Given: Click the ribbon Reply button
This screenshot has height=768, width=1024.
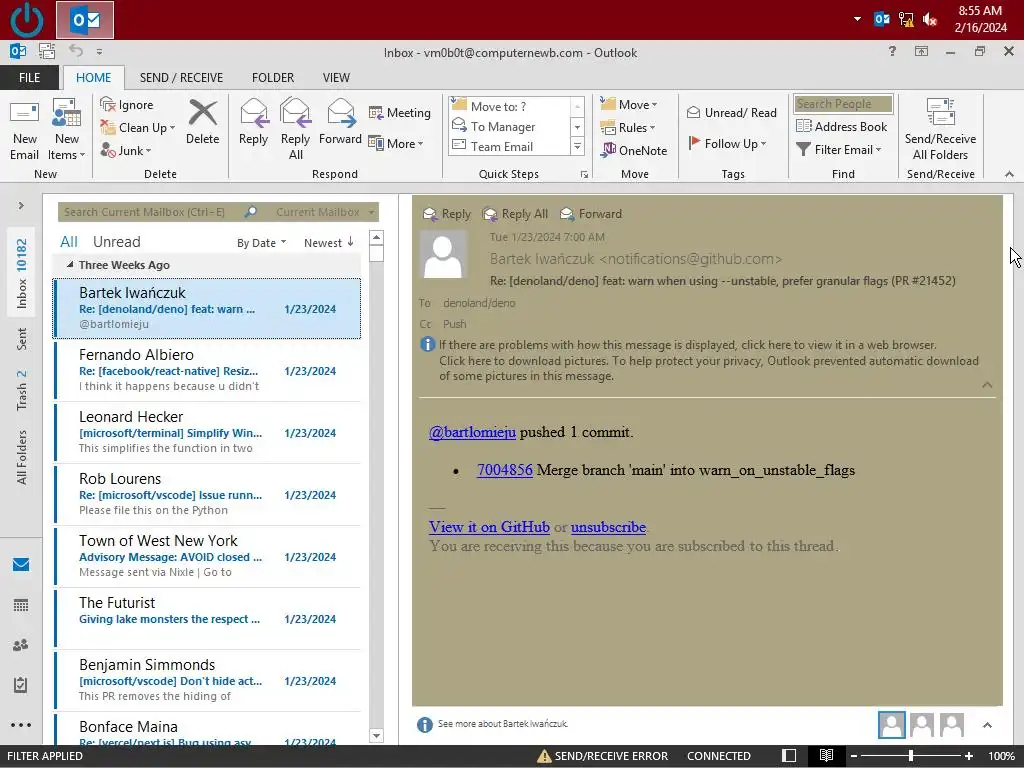Looking at the screenshot, I should tap(253, 123).
